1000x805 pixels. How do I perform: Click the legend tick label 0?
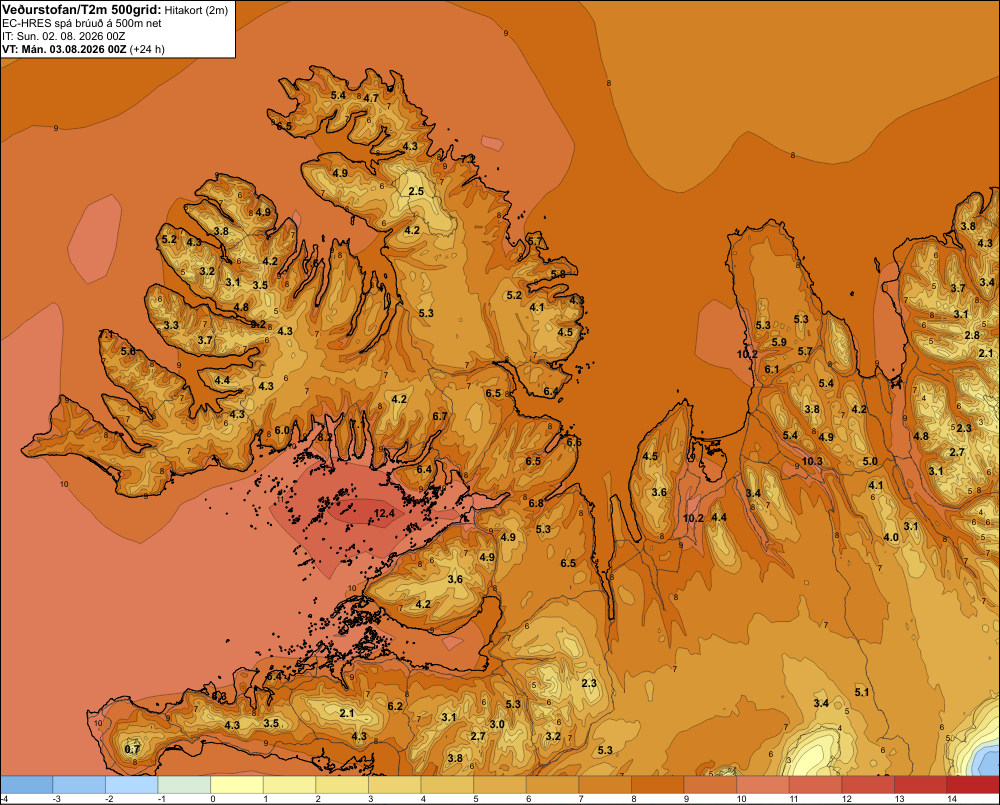(213, 799)
